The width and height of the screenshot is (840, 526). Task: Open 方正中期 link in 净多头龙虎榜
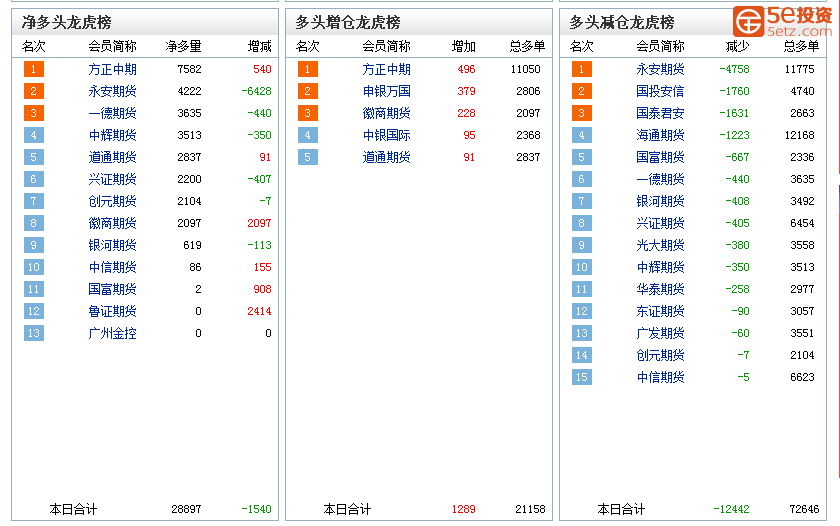click(x=112, y=69)
